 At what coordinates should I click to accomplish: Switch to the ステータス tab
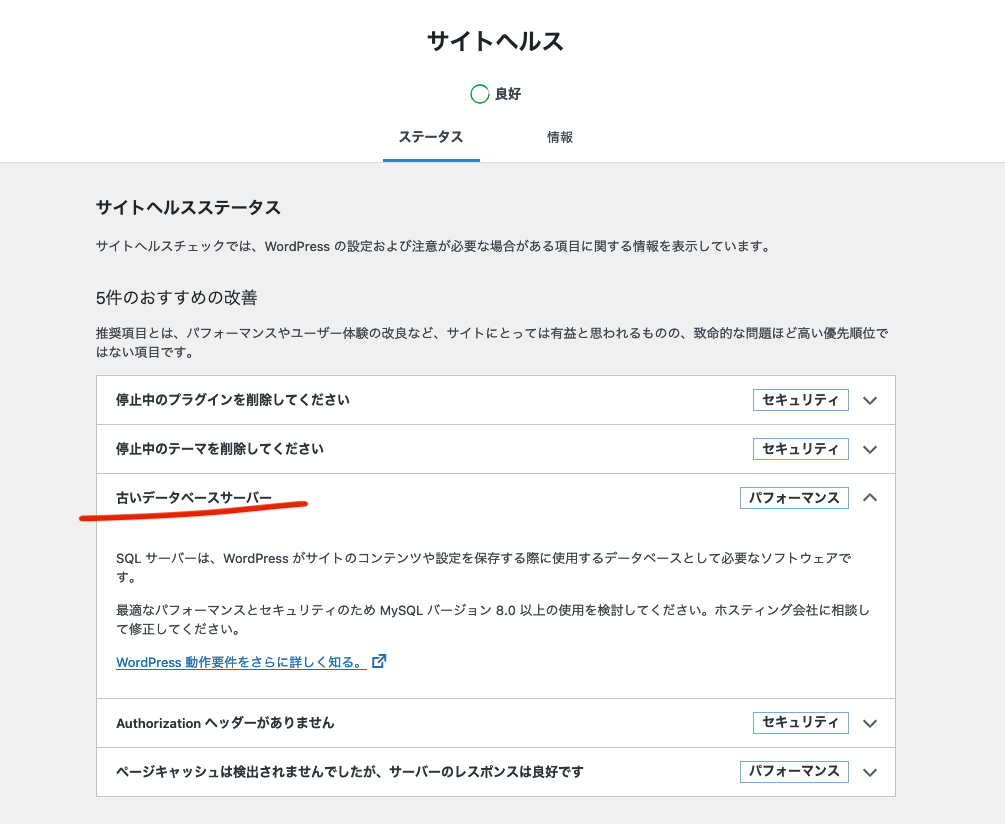point(431,137)
